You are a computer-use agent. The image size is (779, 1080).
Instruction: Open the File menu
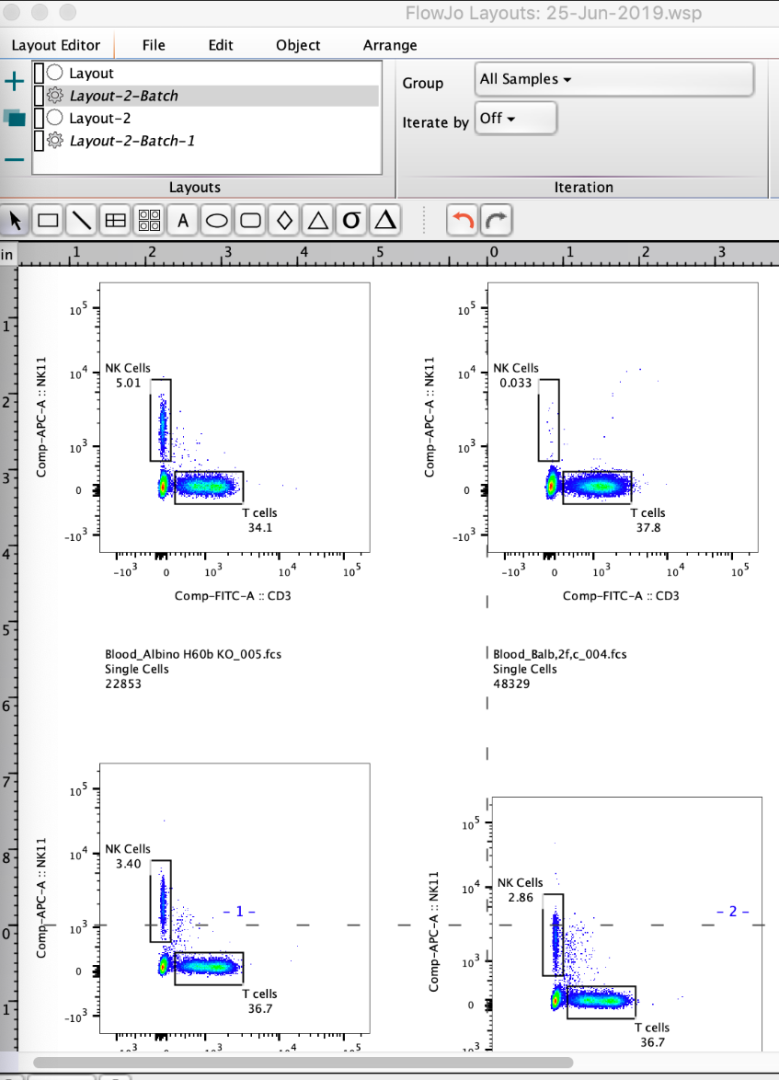click(x=154, y=45)
